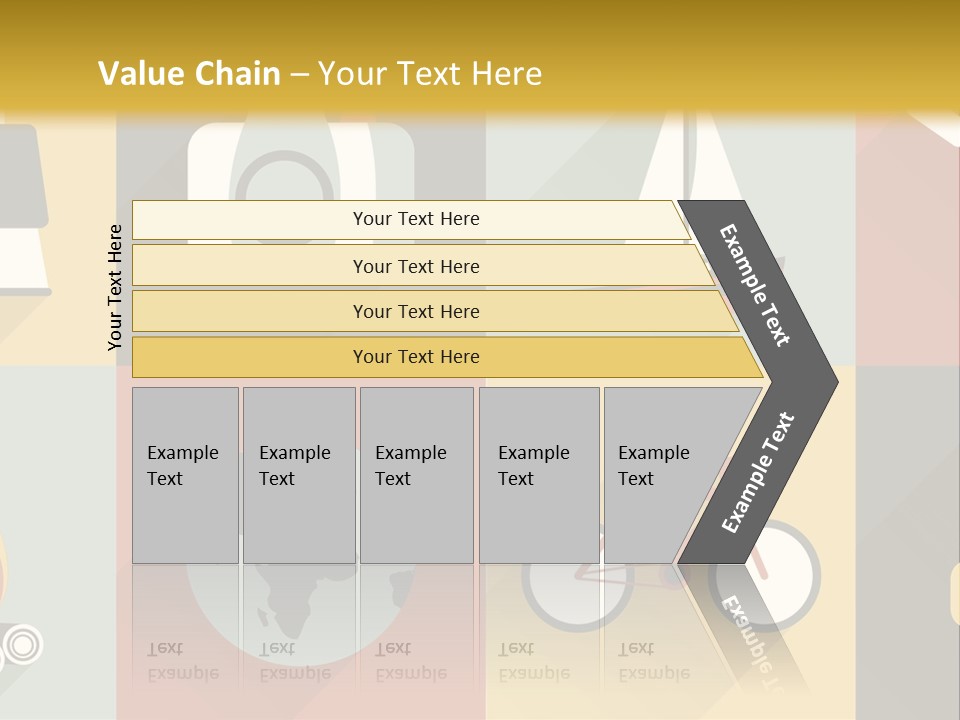Click the lamp shade graphic at left edge

pyautogui.click(x=20, y=175)
